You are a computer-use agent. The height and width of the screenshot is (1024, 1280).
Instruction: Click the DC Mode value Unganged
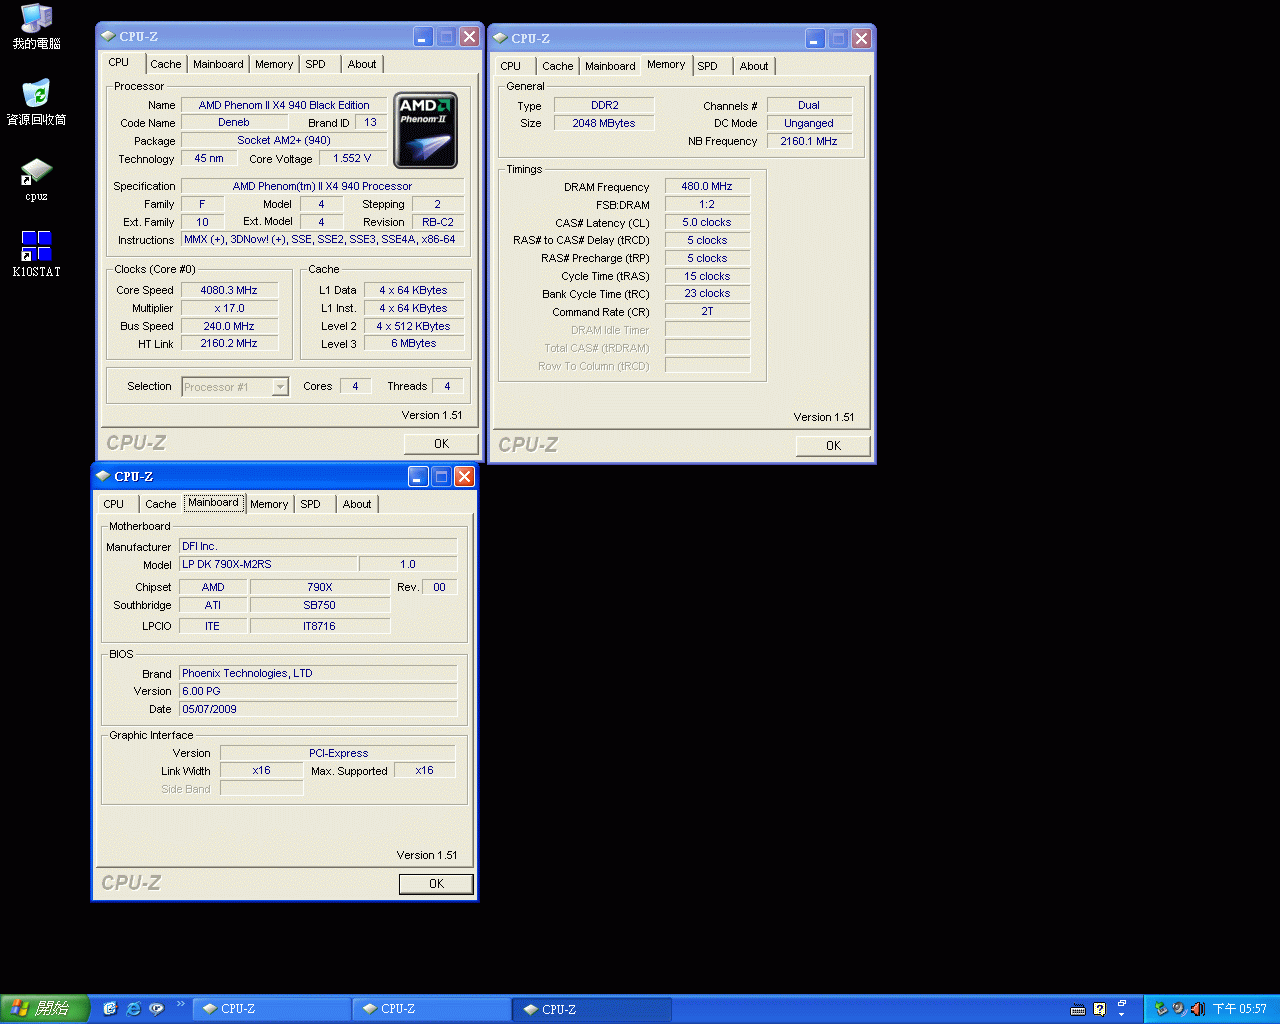tap(809, 123)
